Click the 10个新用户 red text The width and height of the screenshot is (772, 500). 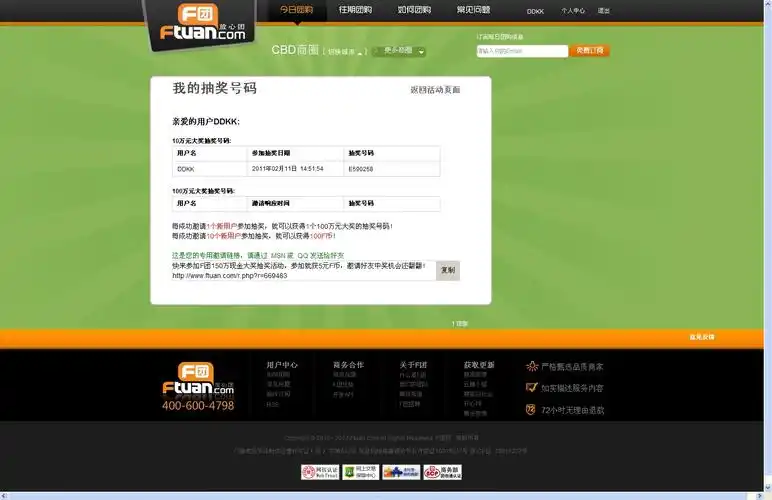224,236
